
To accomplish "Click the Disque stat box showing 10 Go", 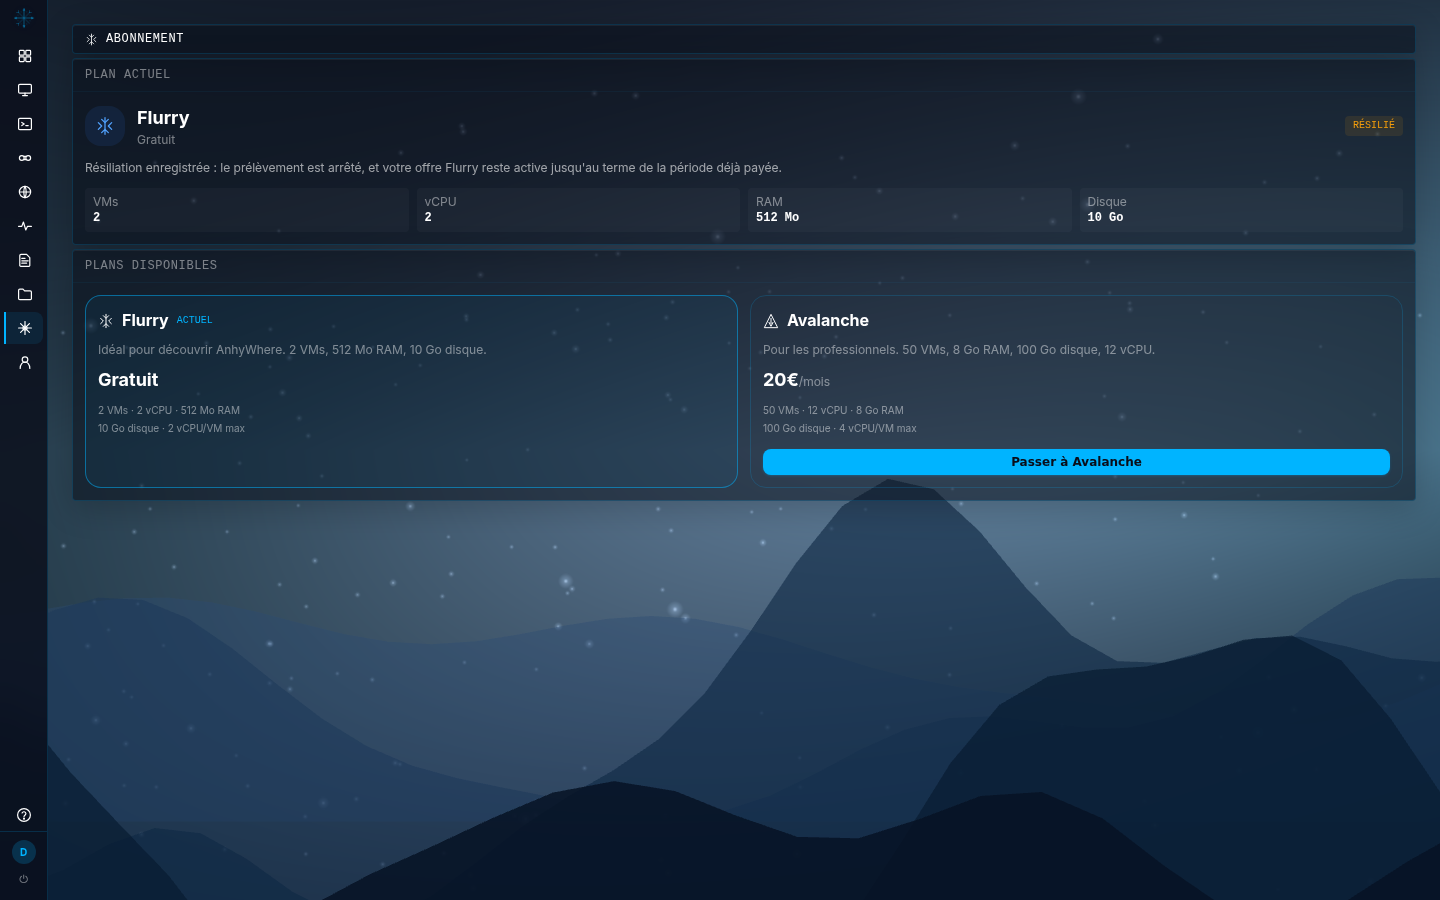I will 1241,210.
